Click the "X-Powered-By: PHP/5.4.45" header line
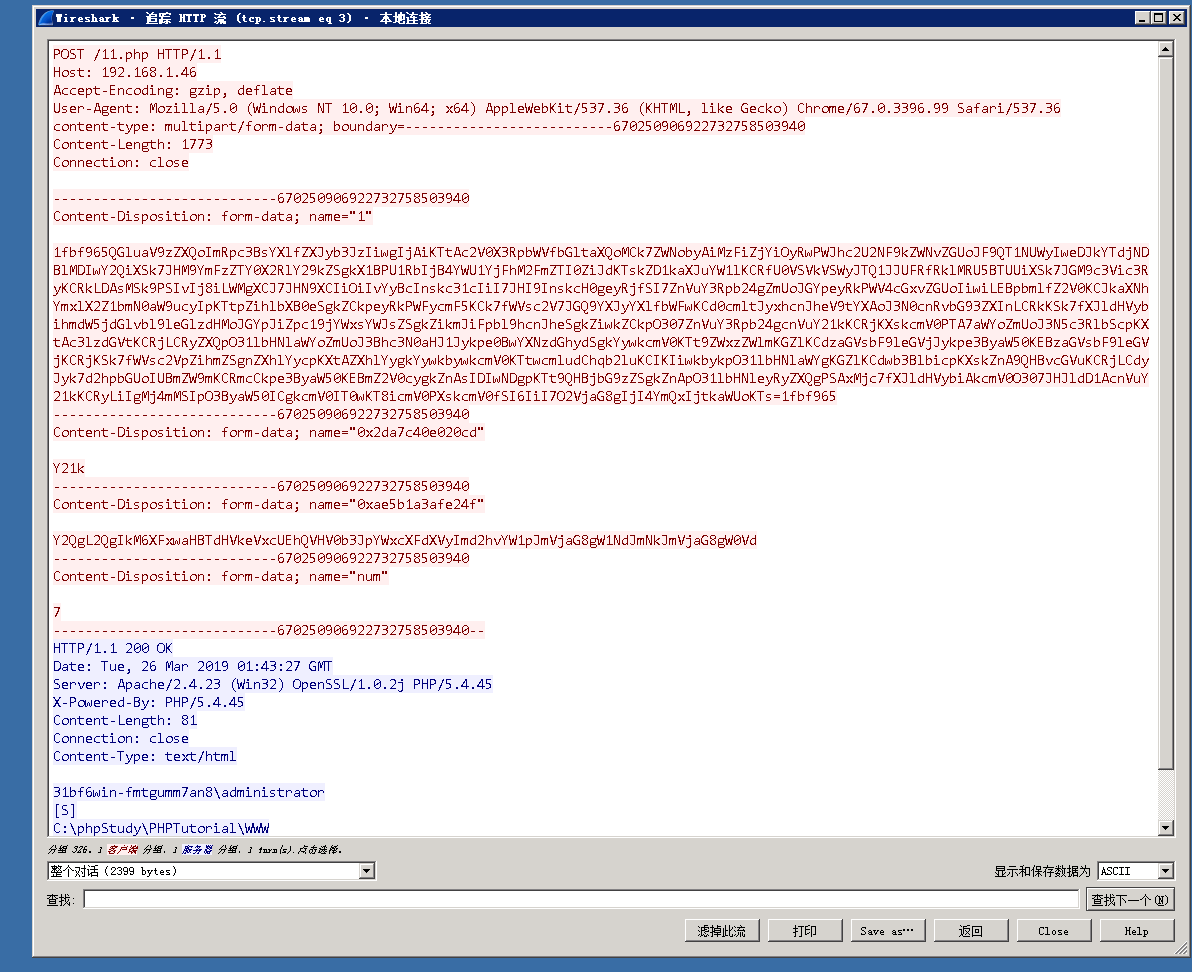 click(148, 702)
